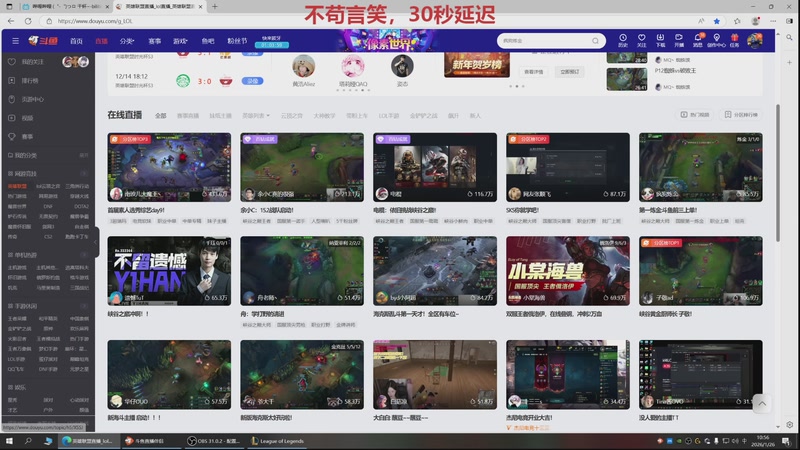Image resolution: width=800 pixels, height=450 pixels.
Task: Open the 斗鱼直播伴侣 taskbar item
Action: [x=151, y=441]
